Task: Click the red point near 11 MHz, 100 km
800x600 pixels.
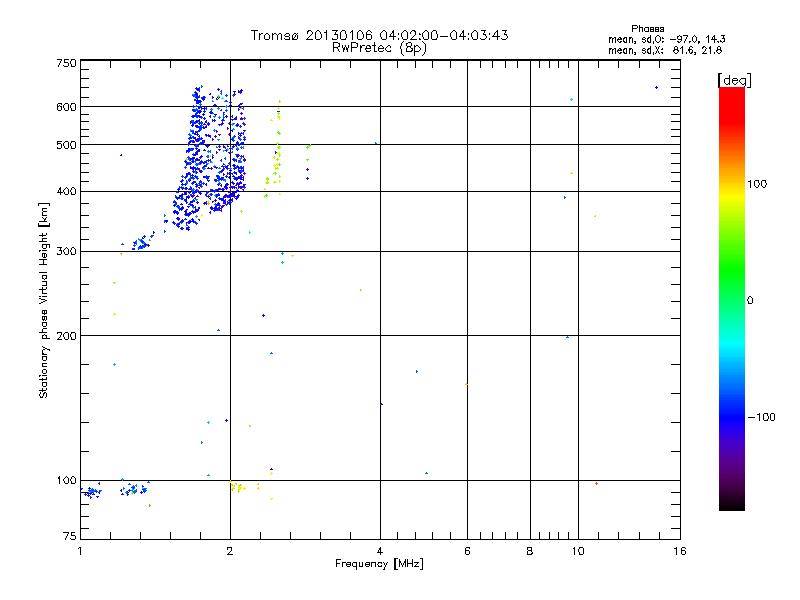Action: 596,484
